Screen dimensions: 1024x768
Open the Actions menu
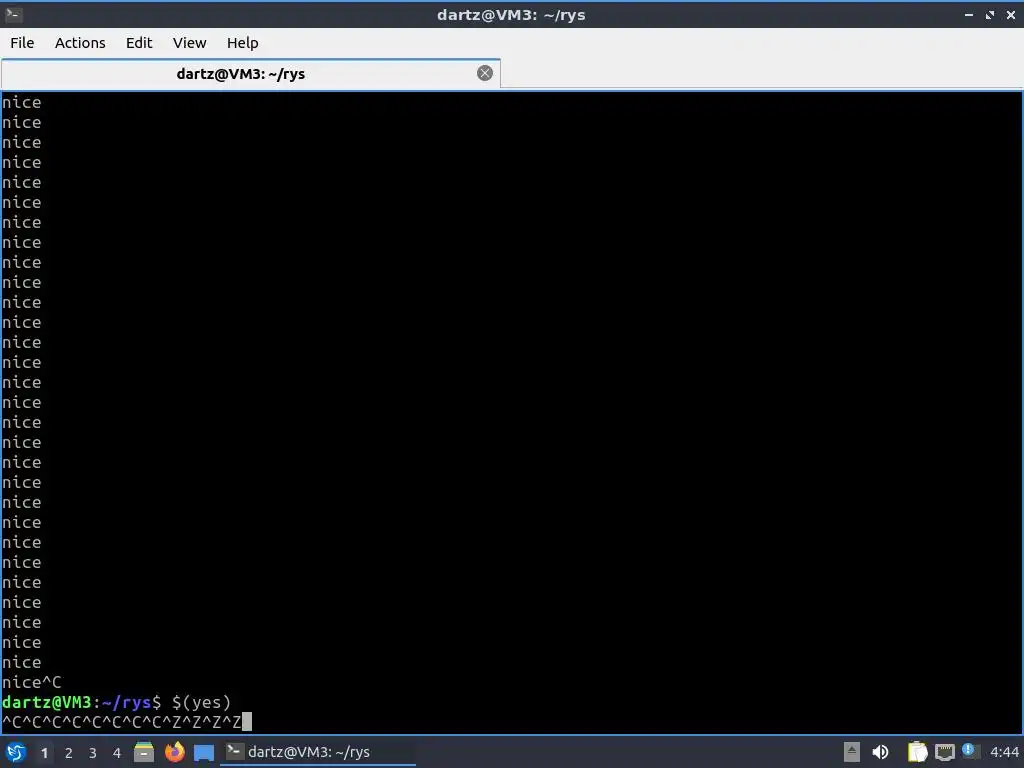[x=80, y=43]
